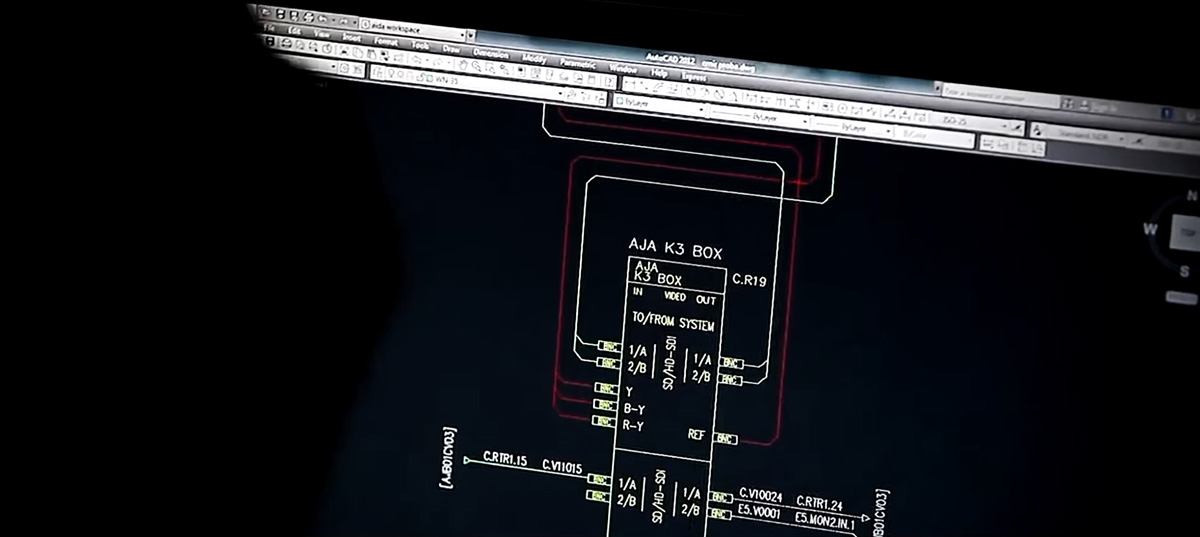Select the 'C.R19' label

[x=749, y=281]
